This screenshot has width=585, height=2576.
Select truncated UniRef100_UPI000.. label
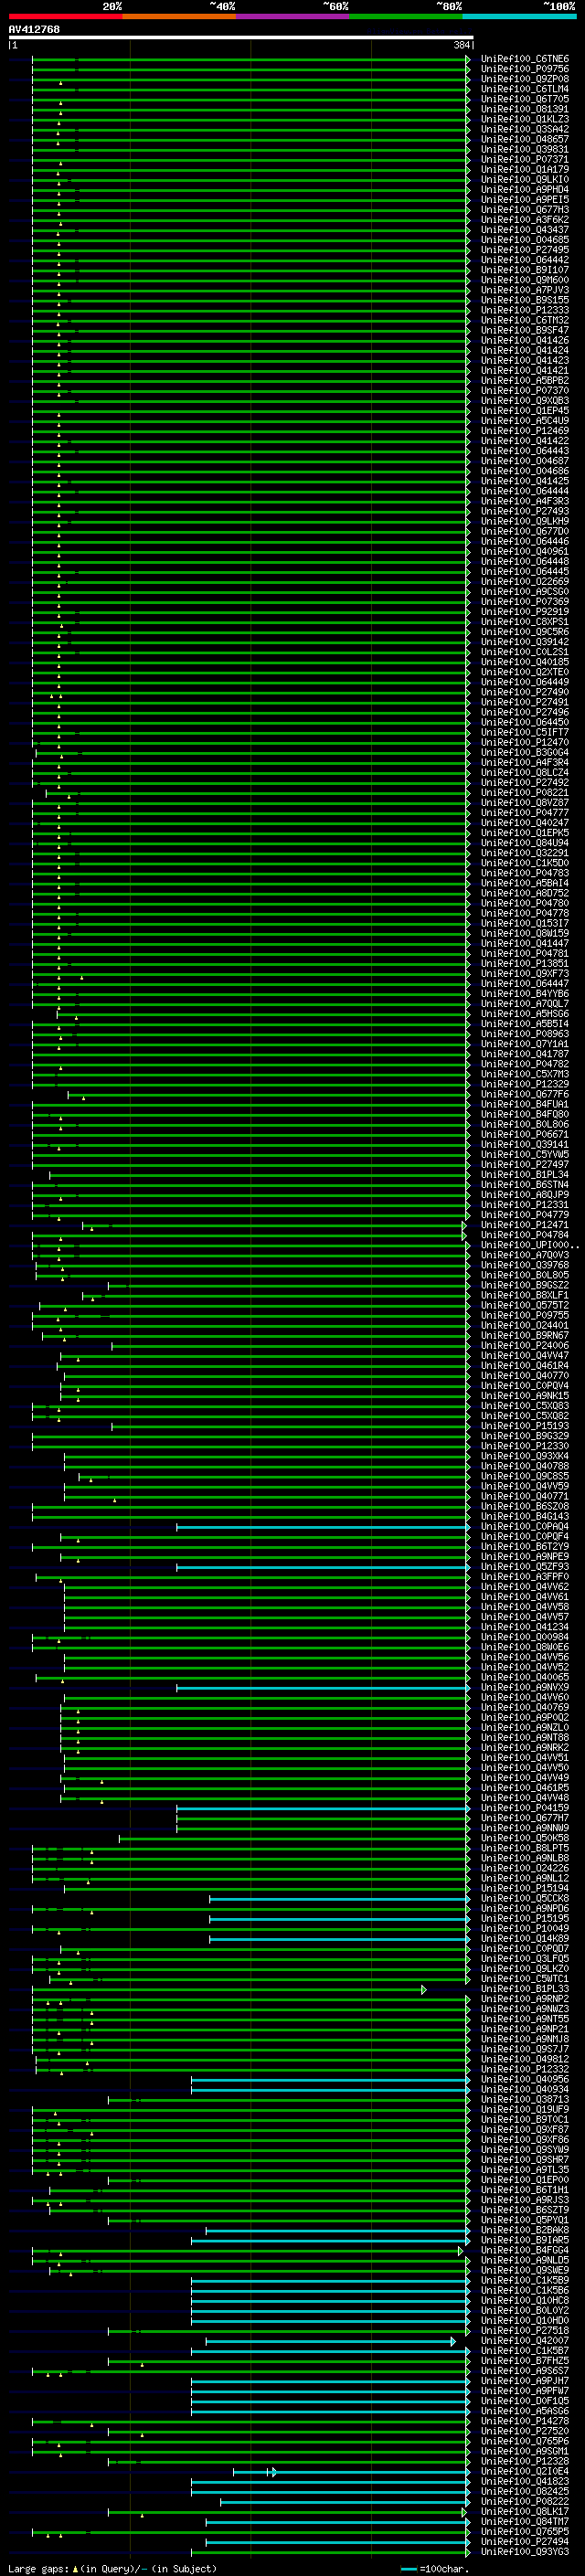(x=530, y=1245)
